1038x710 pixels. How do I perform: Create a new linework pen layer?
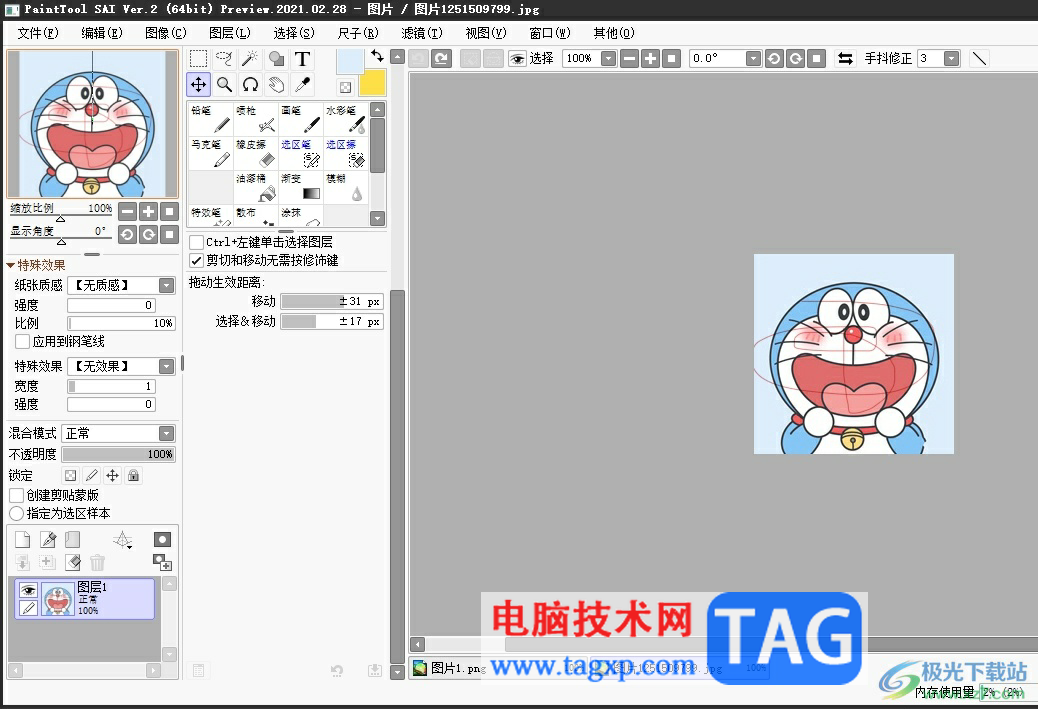coord(48,540)
